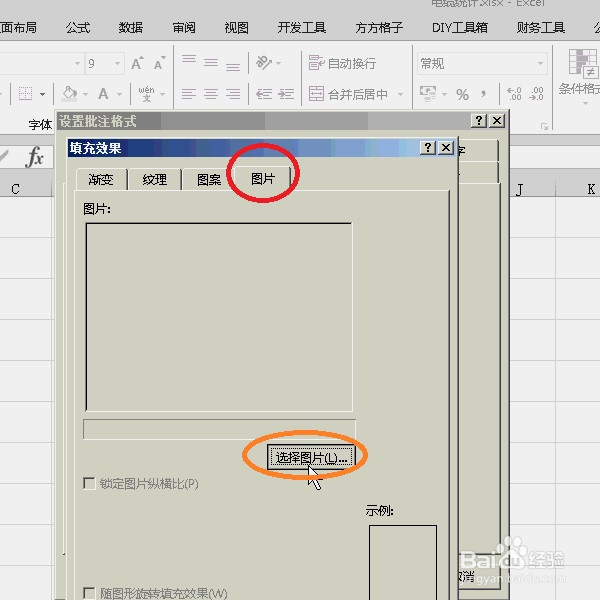Click the font color A icon
600x600 pixels.
click(x=103, y=94)
